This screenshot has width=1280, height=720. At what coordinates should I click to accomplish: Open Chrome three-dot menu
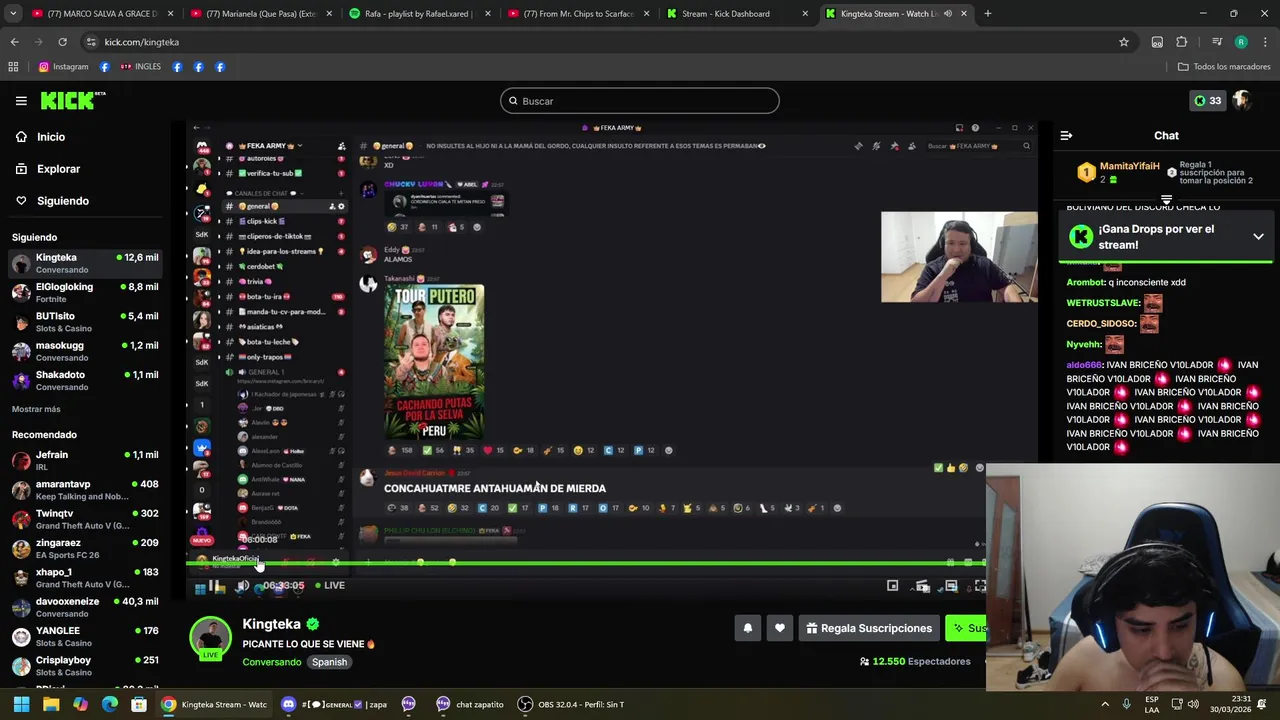(x=1265, y=42)
